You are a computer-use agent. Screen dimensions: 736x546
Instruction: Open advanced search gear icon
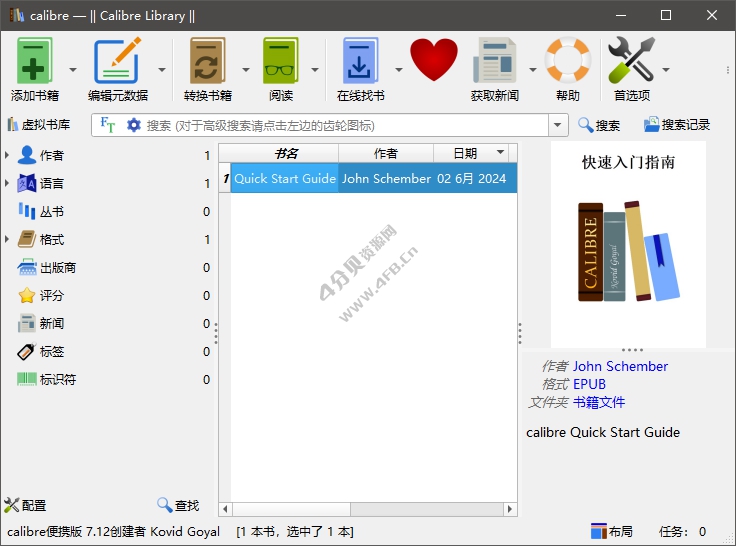[134, 125]
